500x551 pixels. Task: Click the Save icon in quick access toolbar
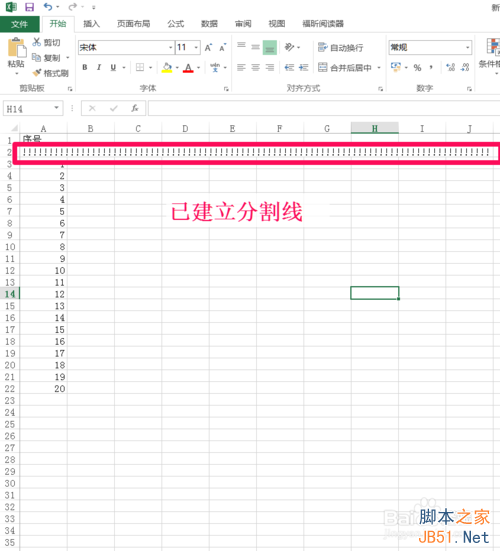click(x=30, y=7)
